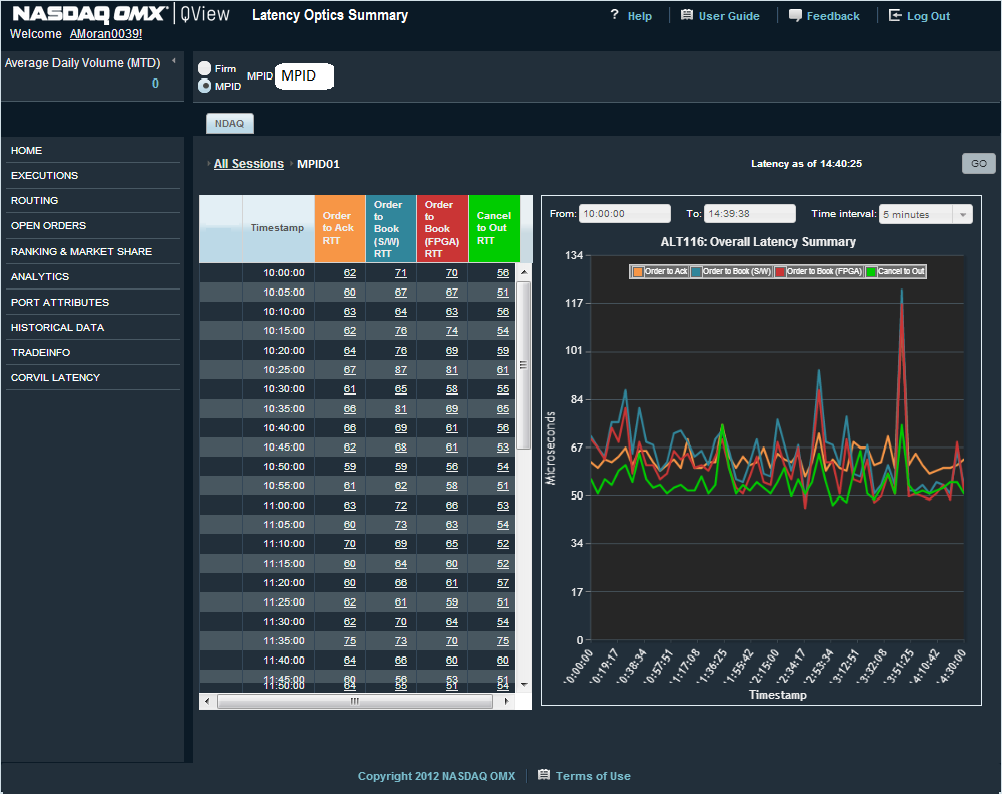Click S/W value 59 in 10:50:00 row
Viewport: 1002px width, 794px height.
tap(401, 467)
